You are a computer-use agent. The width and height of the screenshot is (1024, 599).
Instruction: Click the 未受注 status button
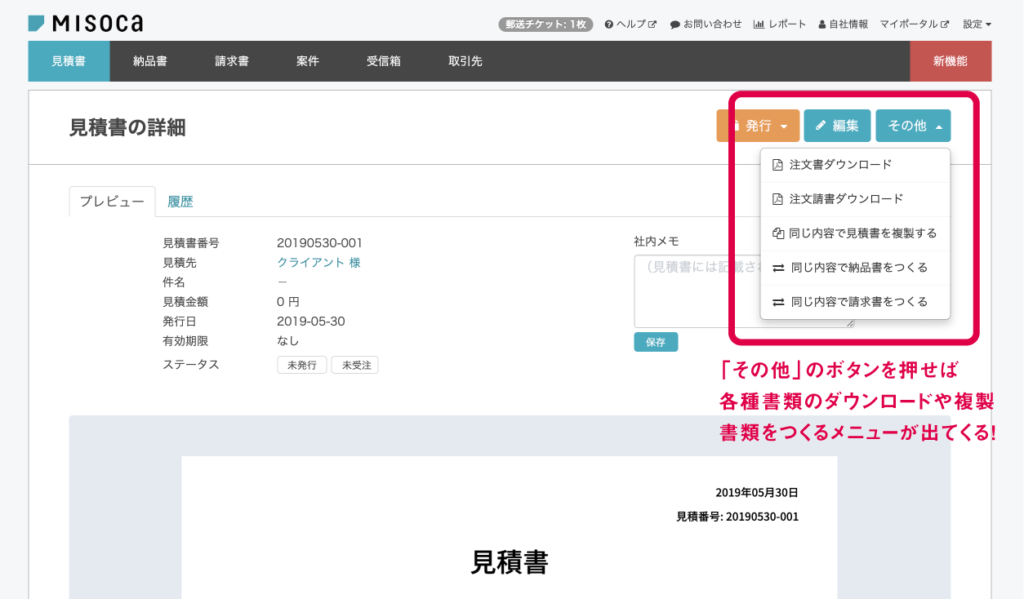point(356,365)
